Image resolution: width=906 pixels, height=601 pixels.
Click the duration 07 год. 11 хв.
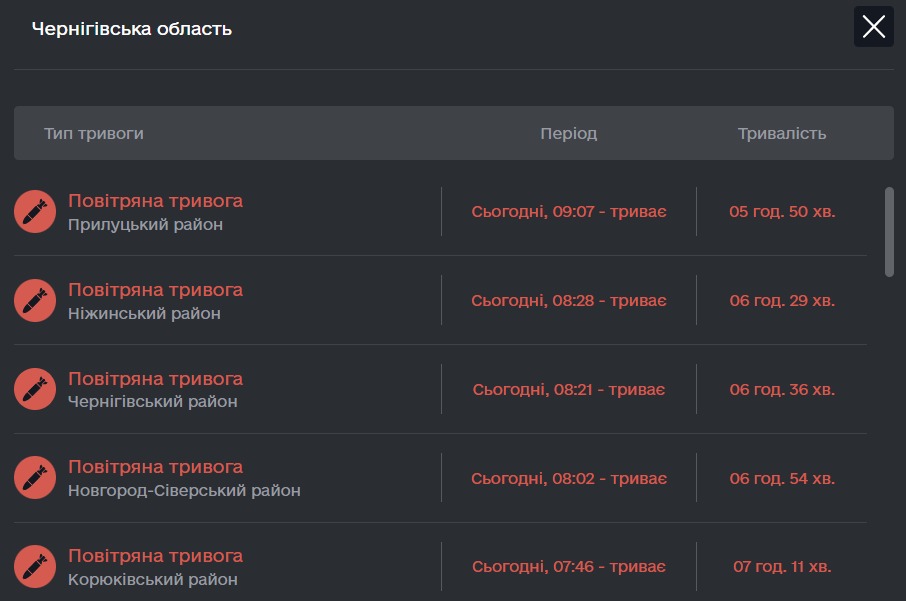pos(780,566)
